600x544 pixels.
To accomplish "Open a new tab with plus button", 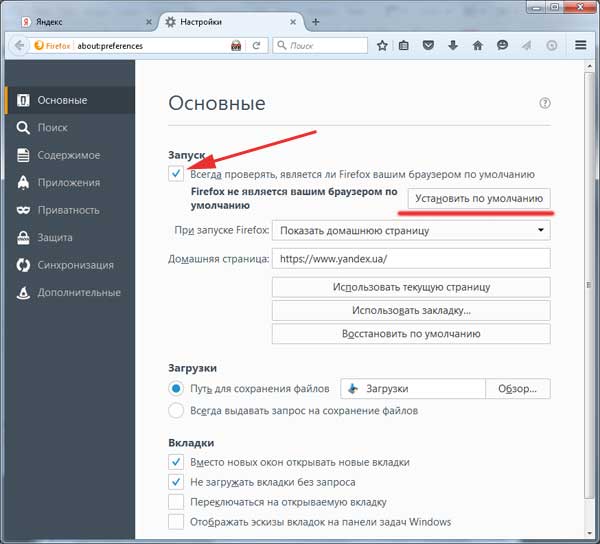I will (316, 21).
